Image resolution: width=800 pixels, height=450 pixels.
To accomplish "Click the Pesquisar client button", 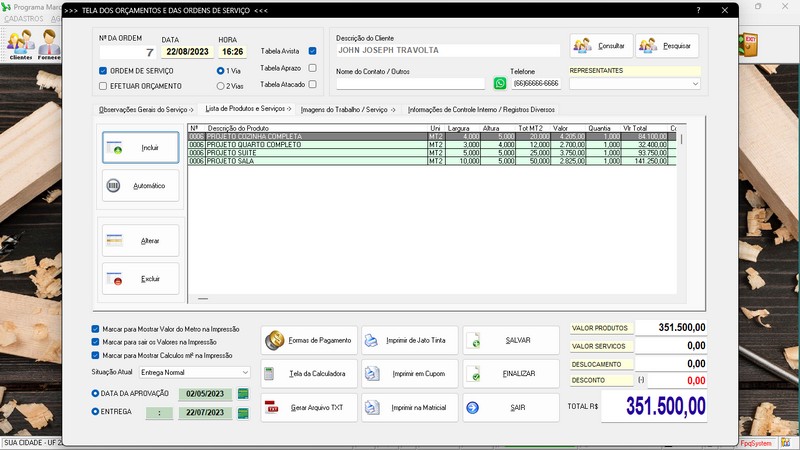I will click(x=667, y=46).
